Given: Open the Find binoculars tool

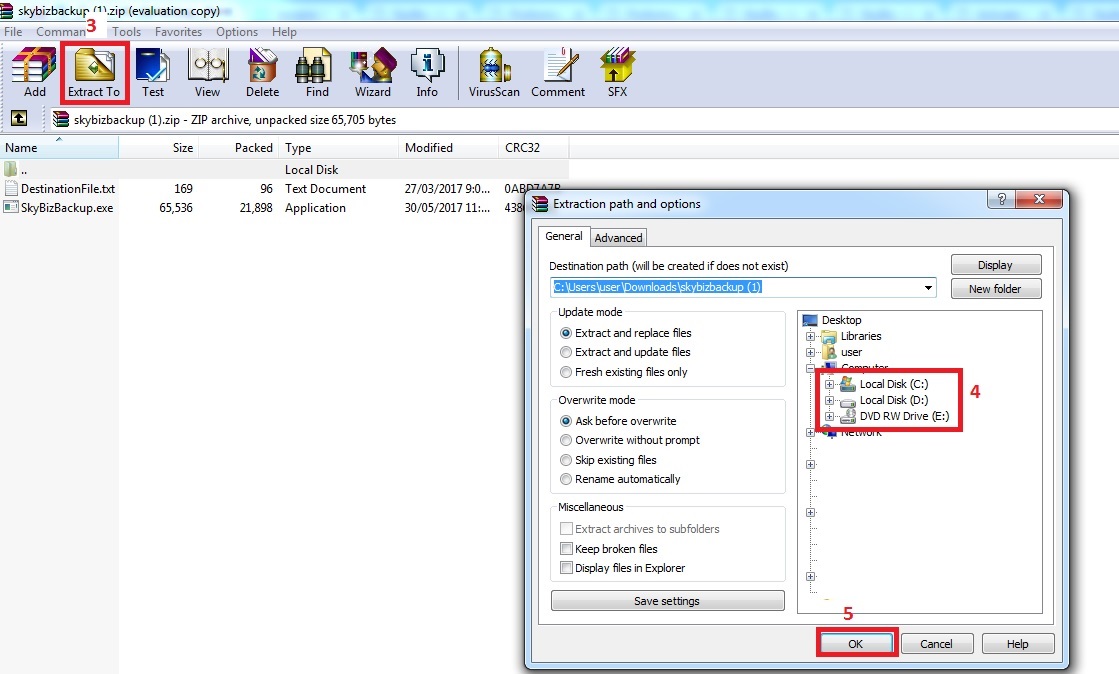Looking at the screenshot, I should (x=317, y=72).
